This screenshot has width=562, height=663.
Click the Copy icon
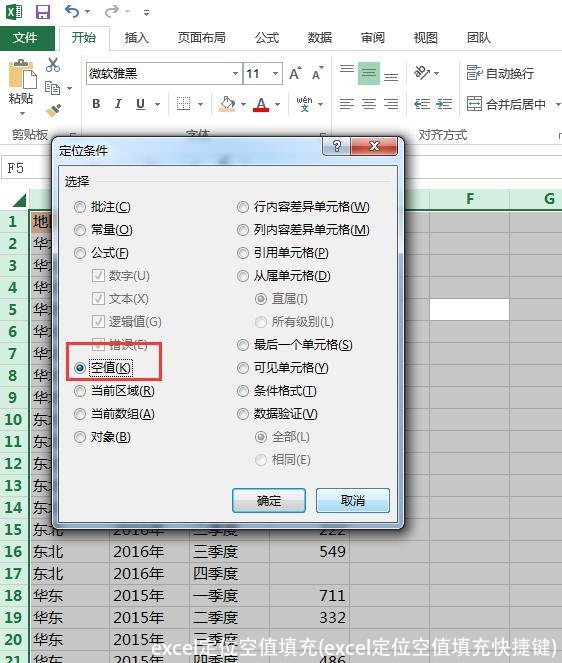pos(52,88)
